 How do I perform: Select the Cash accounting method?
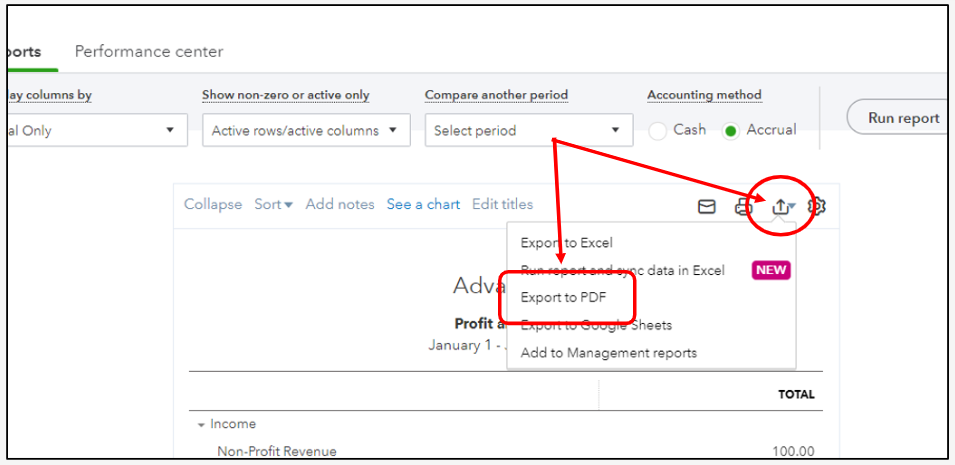click(658, 131)
